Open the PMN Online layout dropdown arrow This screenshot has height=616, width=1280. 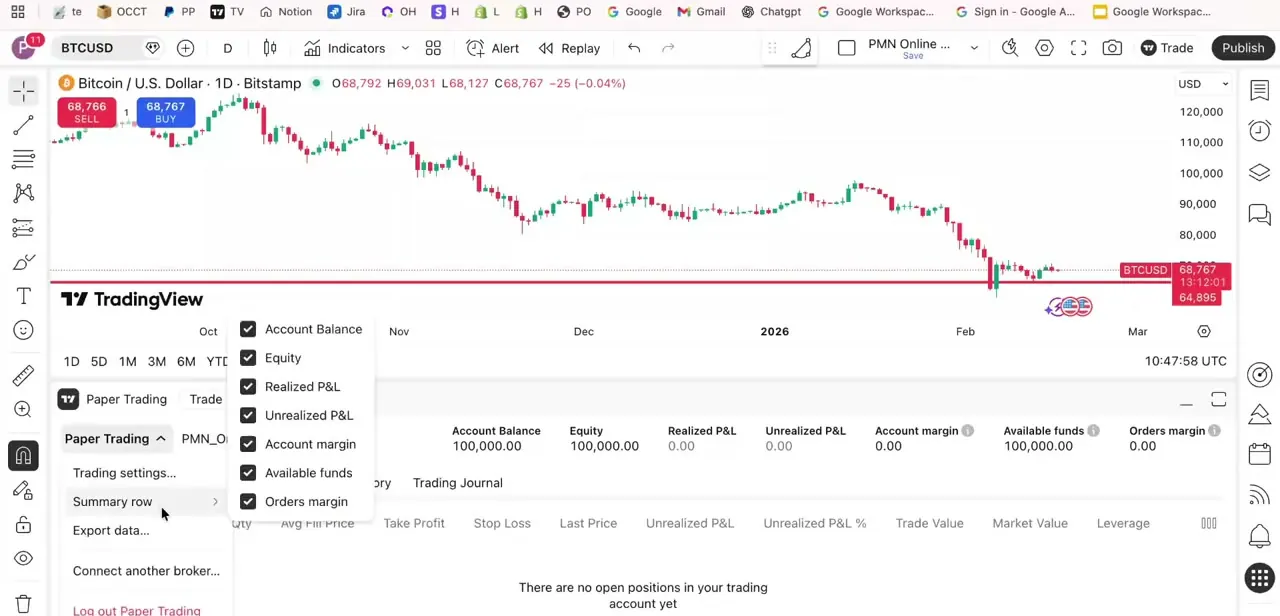[974, 48]
